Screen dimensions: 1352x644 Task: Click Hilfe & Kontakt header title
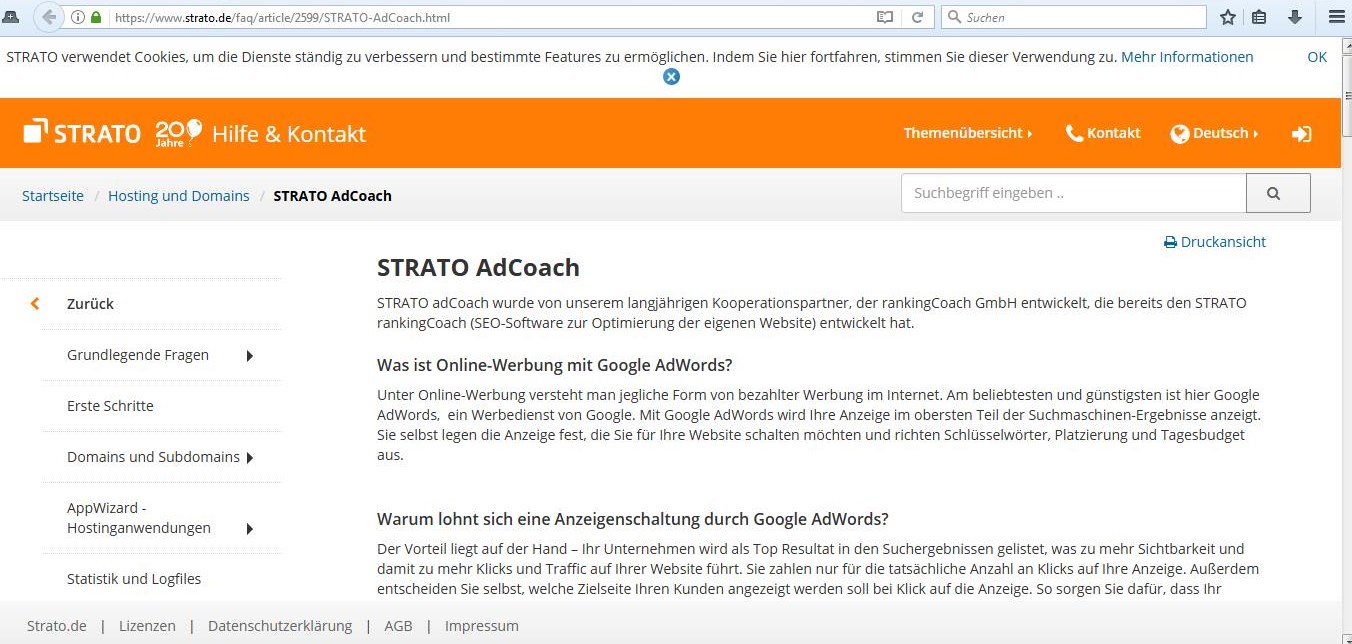(x=289, y=133)
